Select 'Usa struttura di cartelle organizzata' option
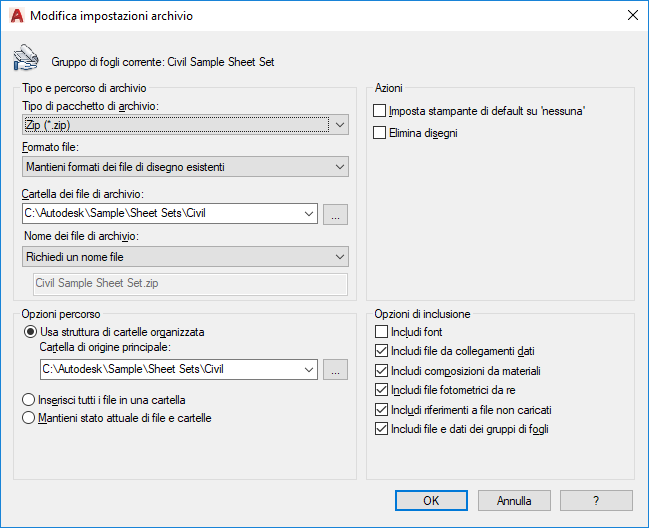The width and height of the screenshot is (649, 528). [30, 331]
